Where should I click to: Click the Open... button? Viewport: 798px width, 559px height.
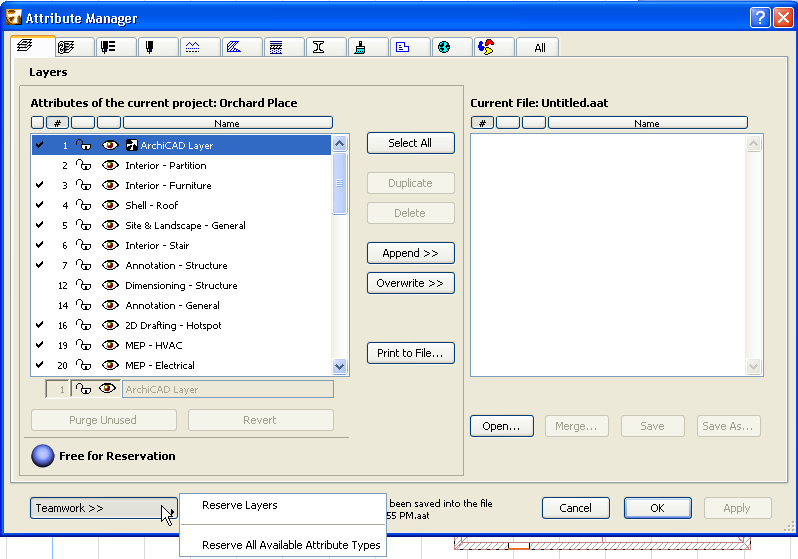(x=502, y=426)
